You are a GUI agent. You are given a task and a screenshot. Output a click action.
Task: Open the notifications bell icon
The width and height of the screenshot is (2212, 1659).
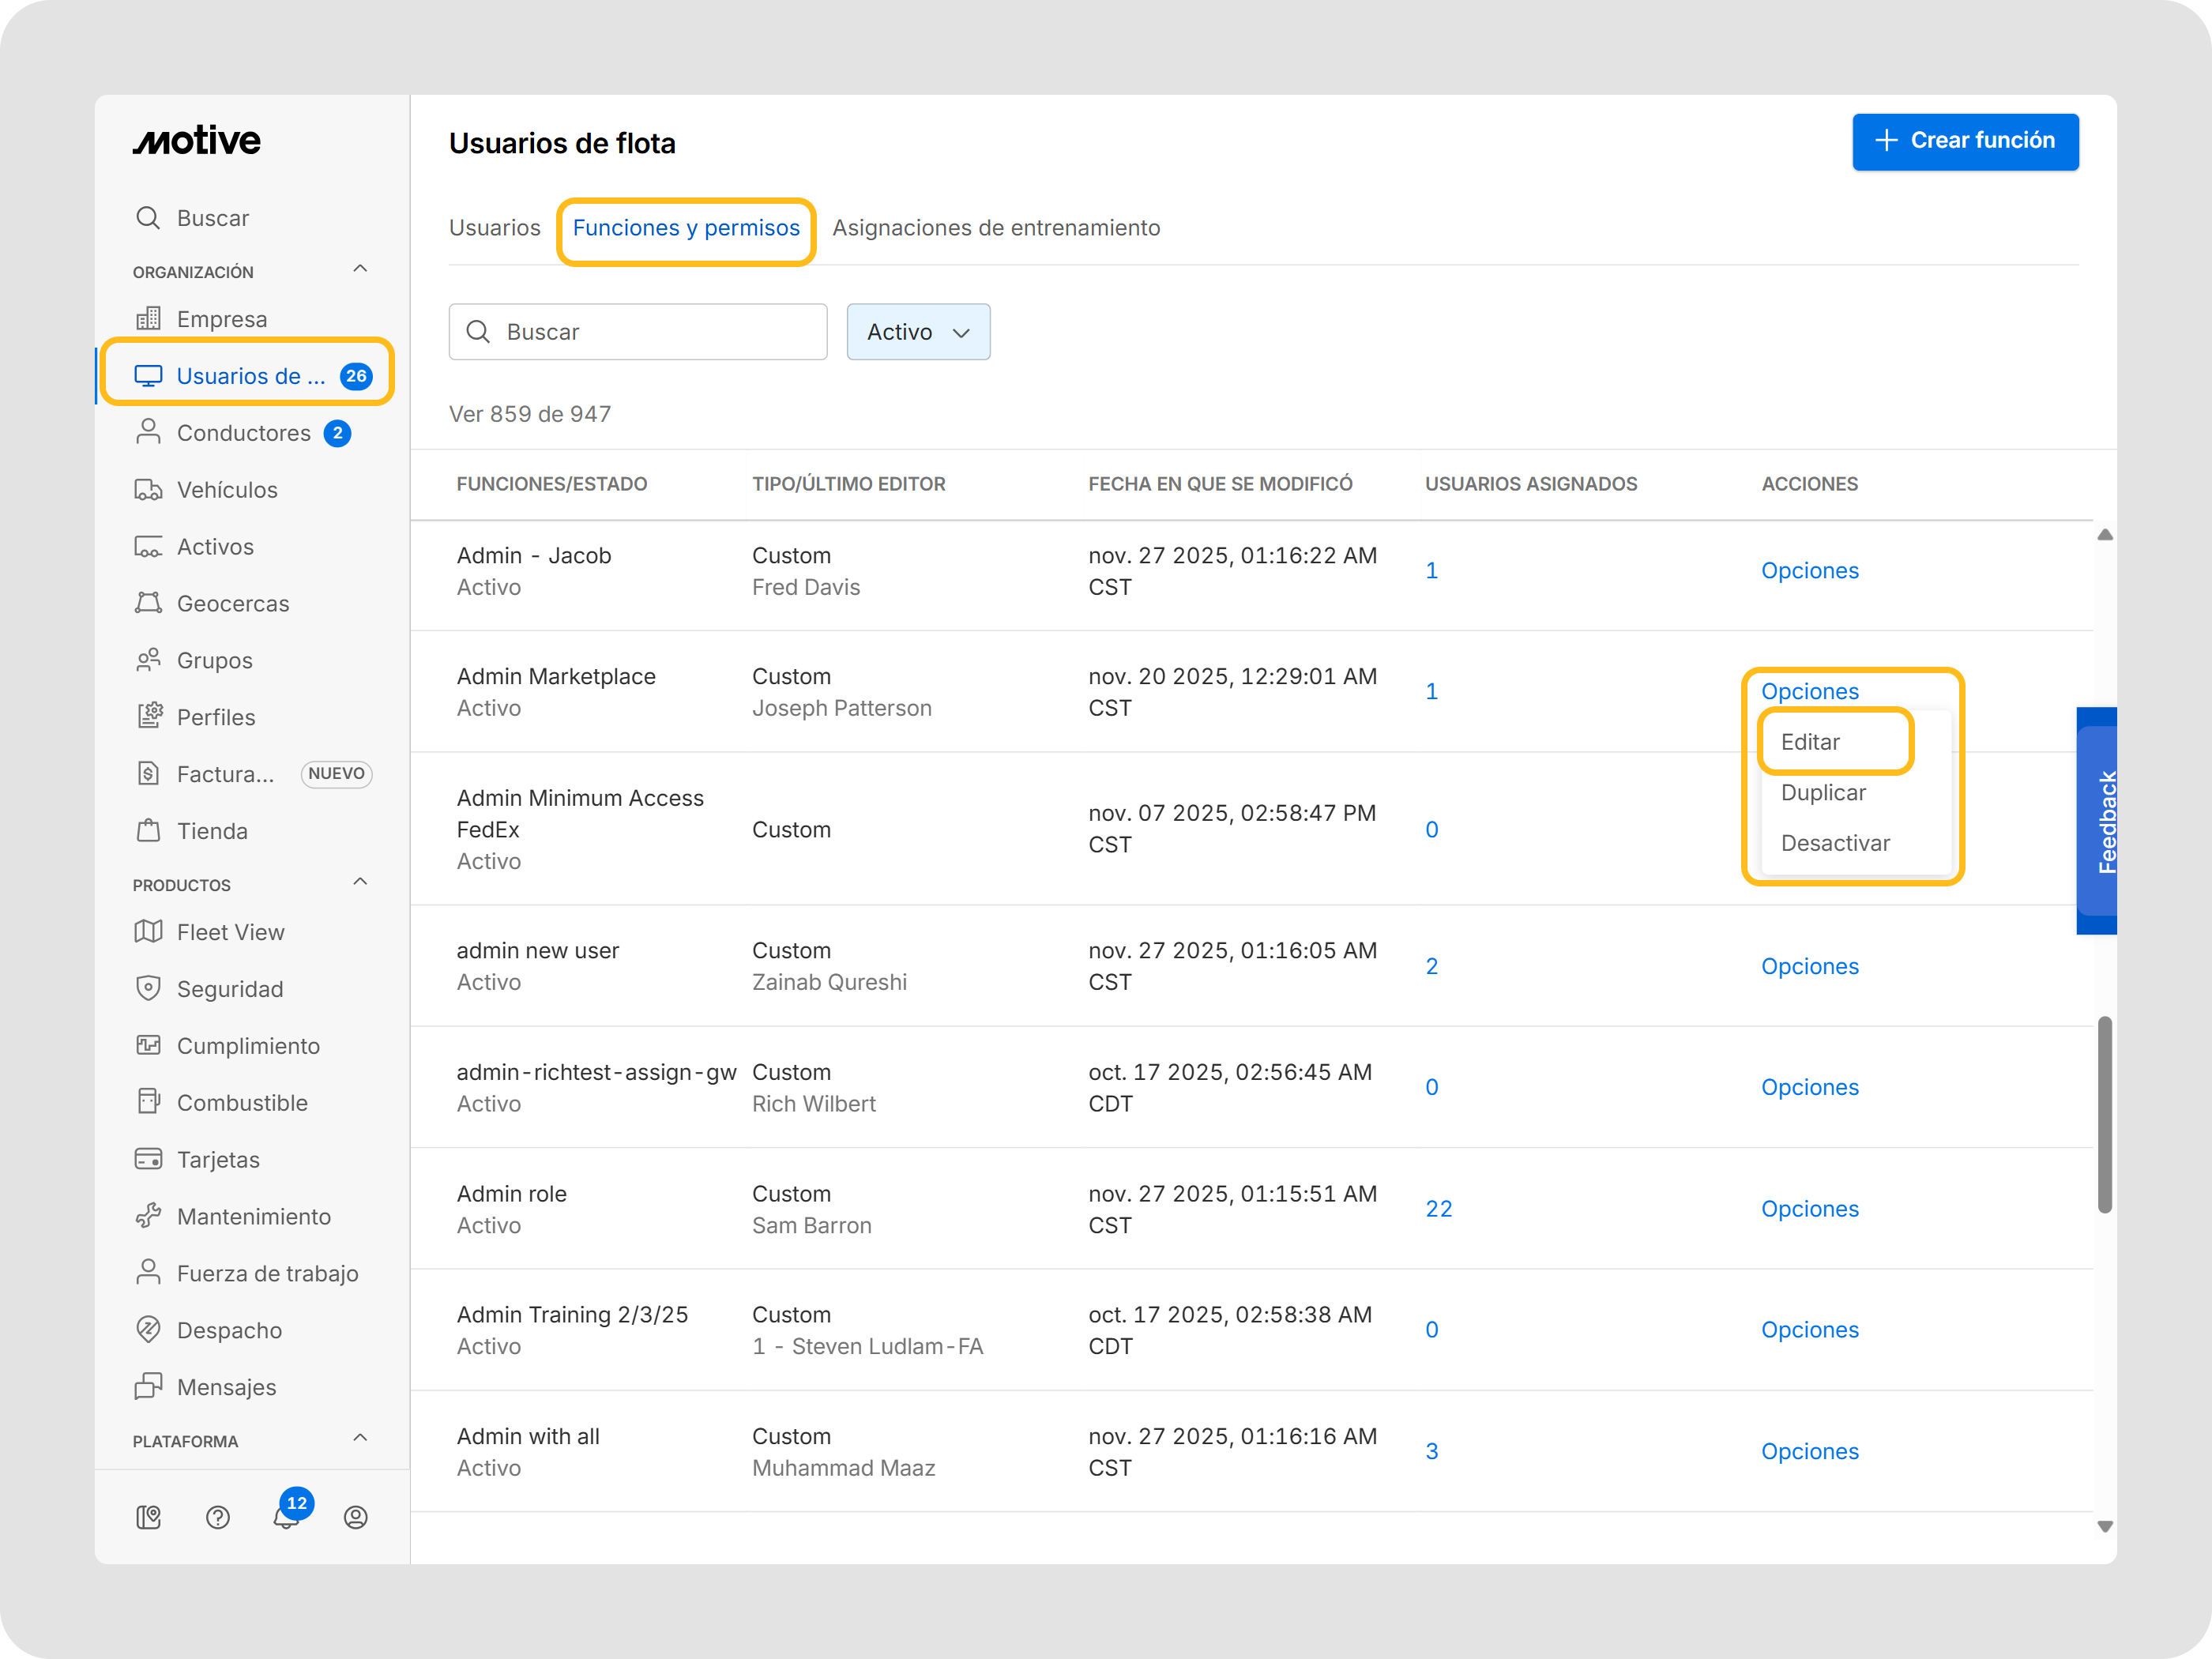point(286,1517)
